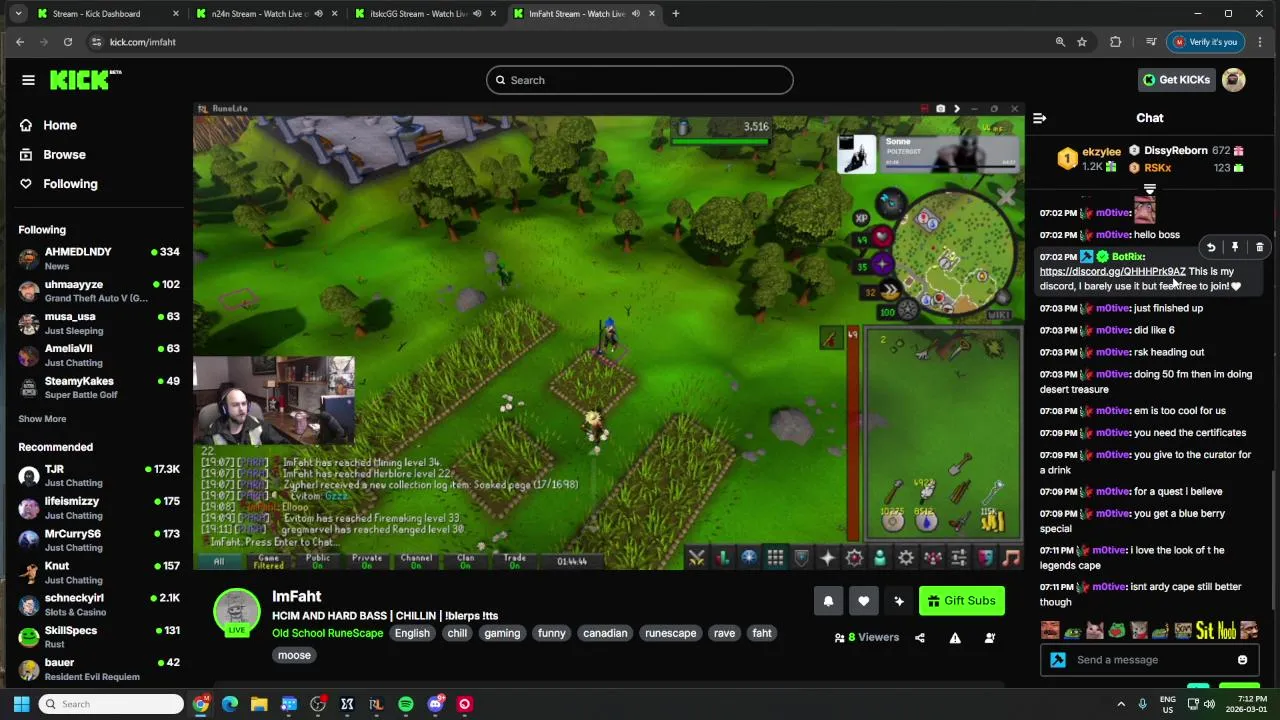Open the discord.gg link in chat
The height and width of the screenshot is (720, 1280).
(x=1112, y=272)
